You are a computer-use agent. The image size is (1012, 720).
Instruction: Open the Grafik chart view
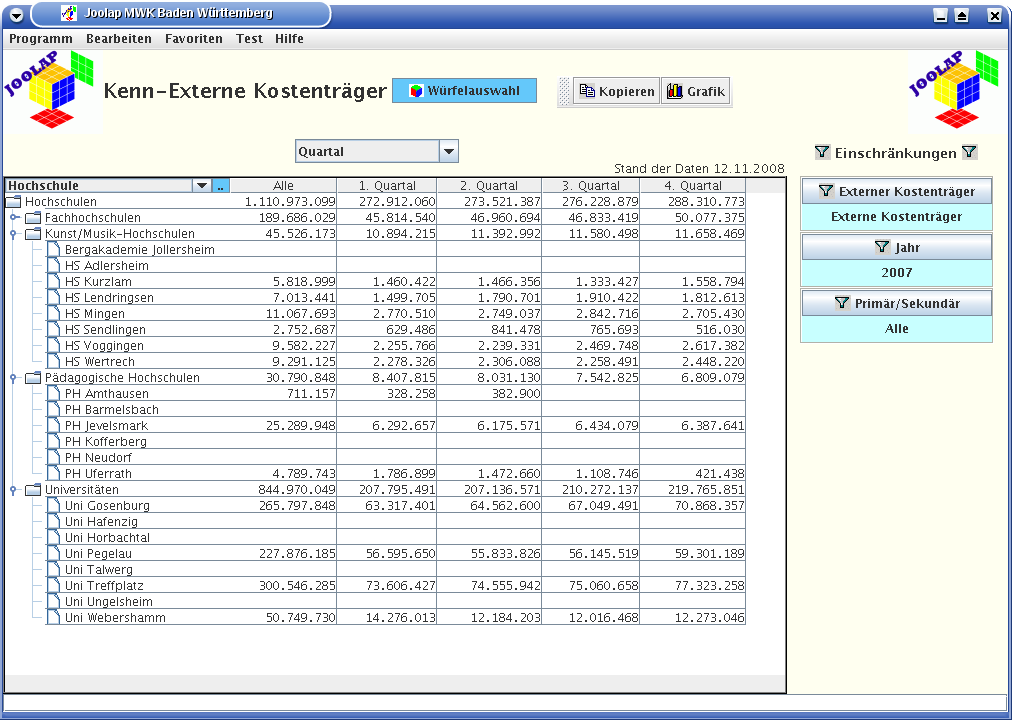(695, 92)
